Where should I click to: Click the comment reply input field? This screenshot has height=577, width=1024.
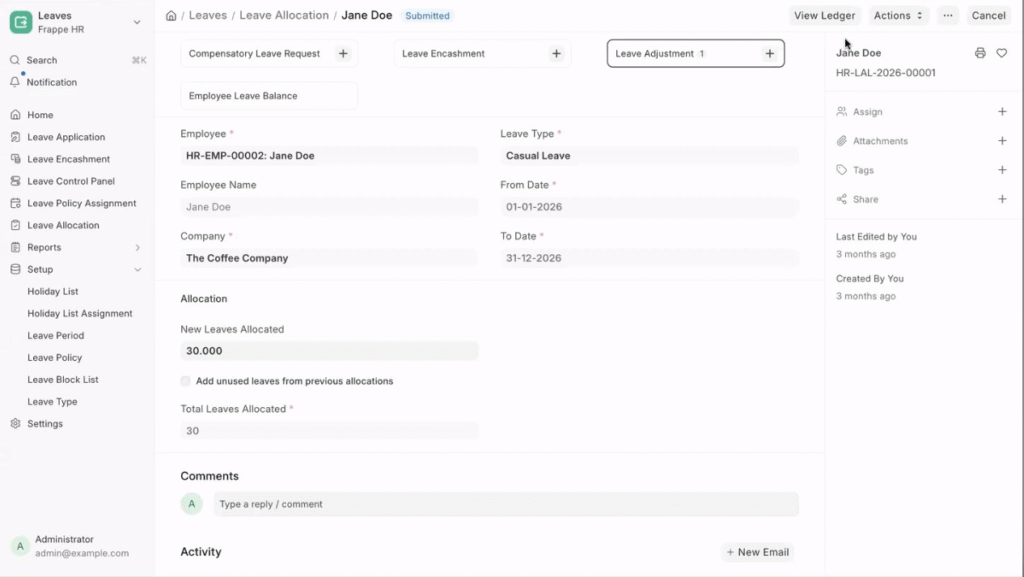[506, 504]
